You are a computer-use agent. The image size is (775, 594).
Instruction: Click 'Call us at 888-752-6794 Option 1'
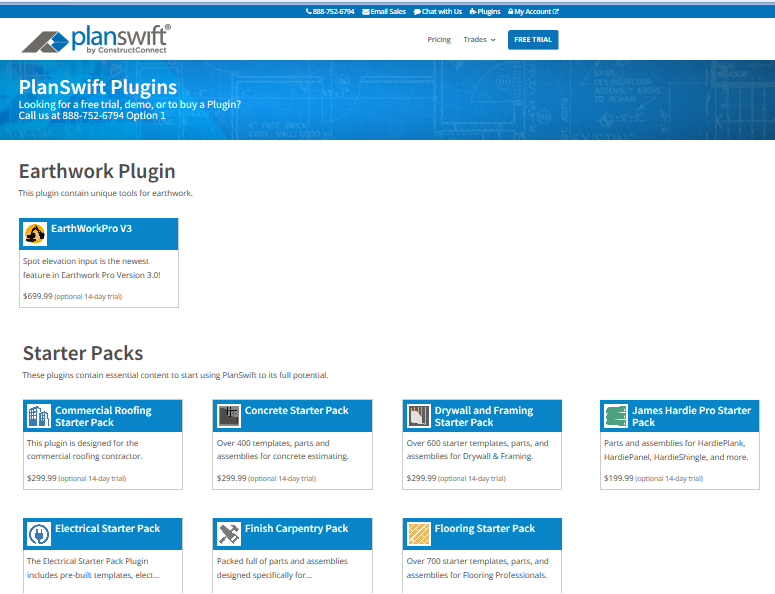coord(92,116)
